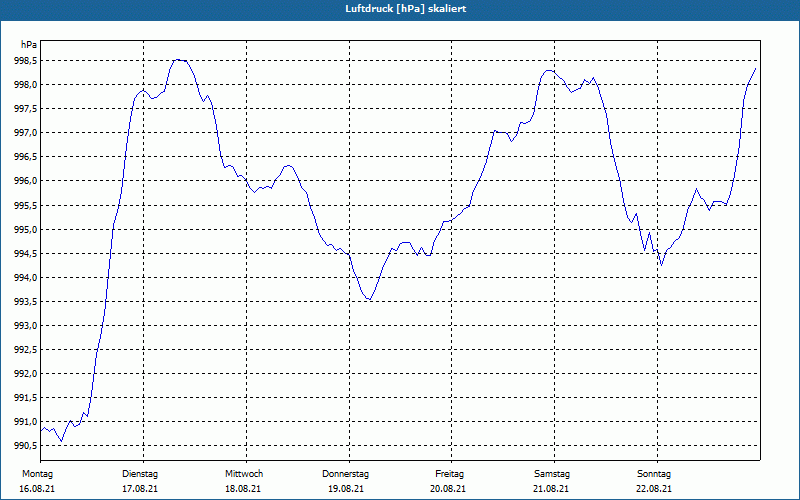Click the 996,5 axis value
The width and height of the screenshot is (800, 500).
(x=24, y=157)
